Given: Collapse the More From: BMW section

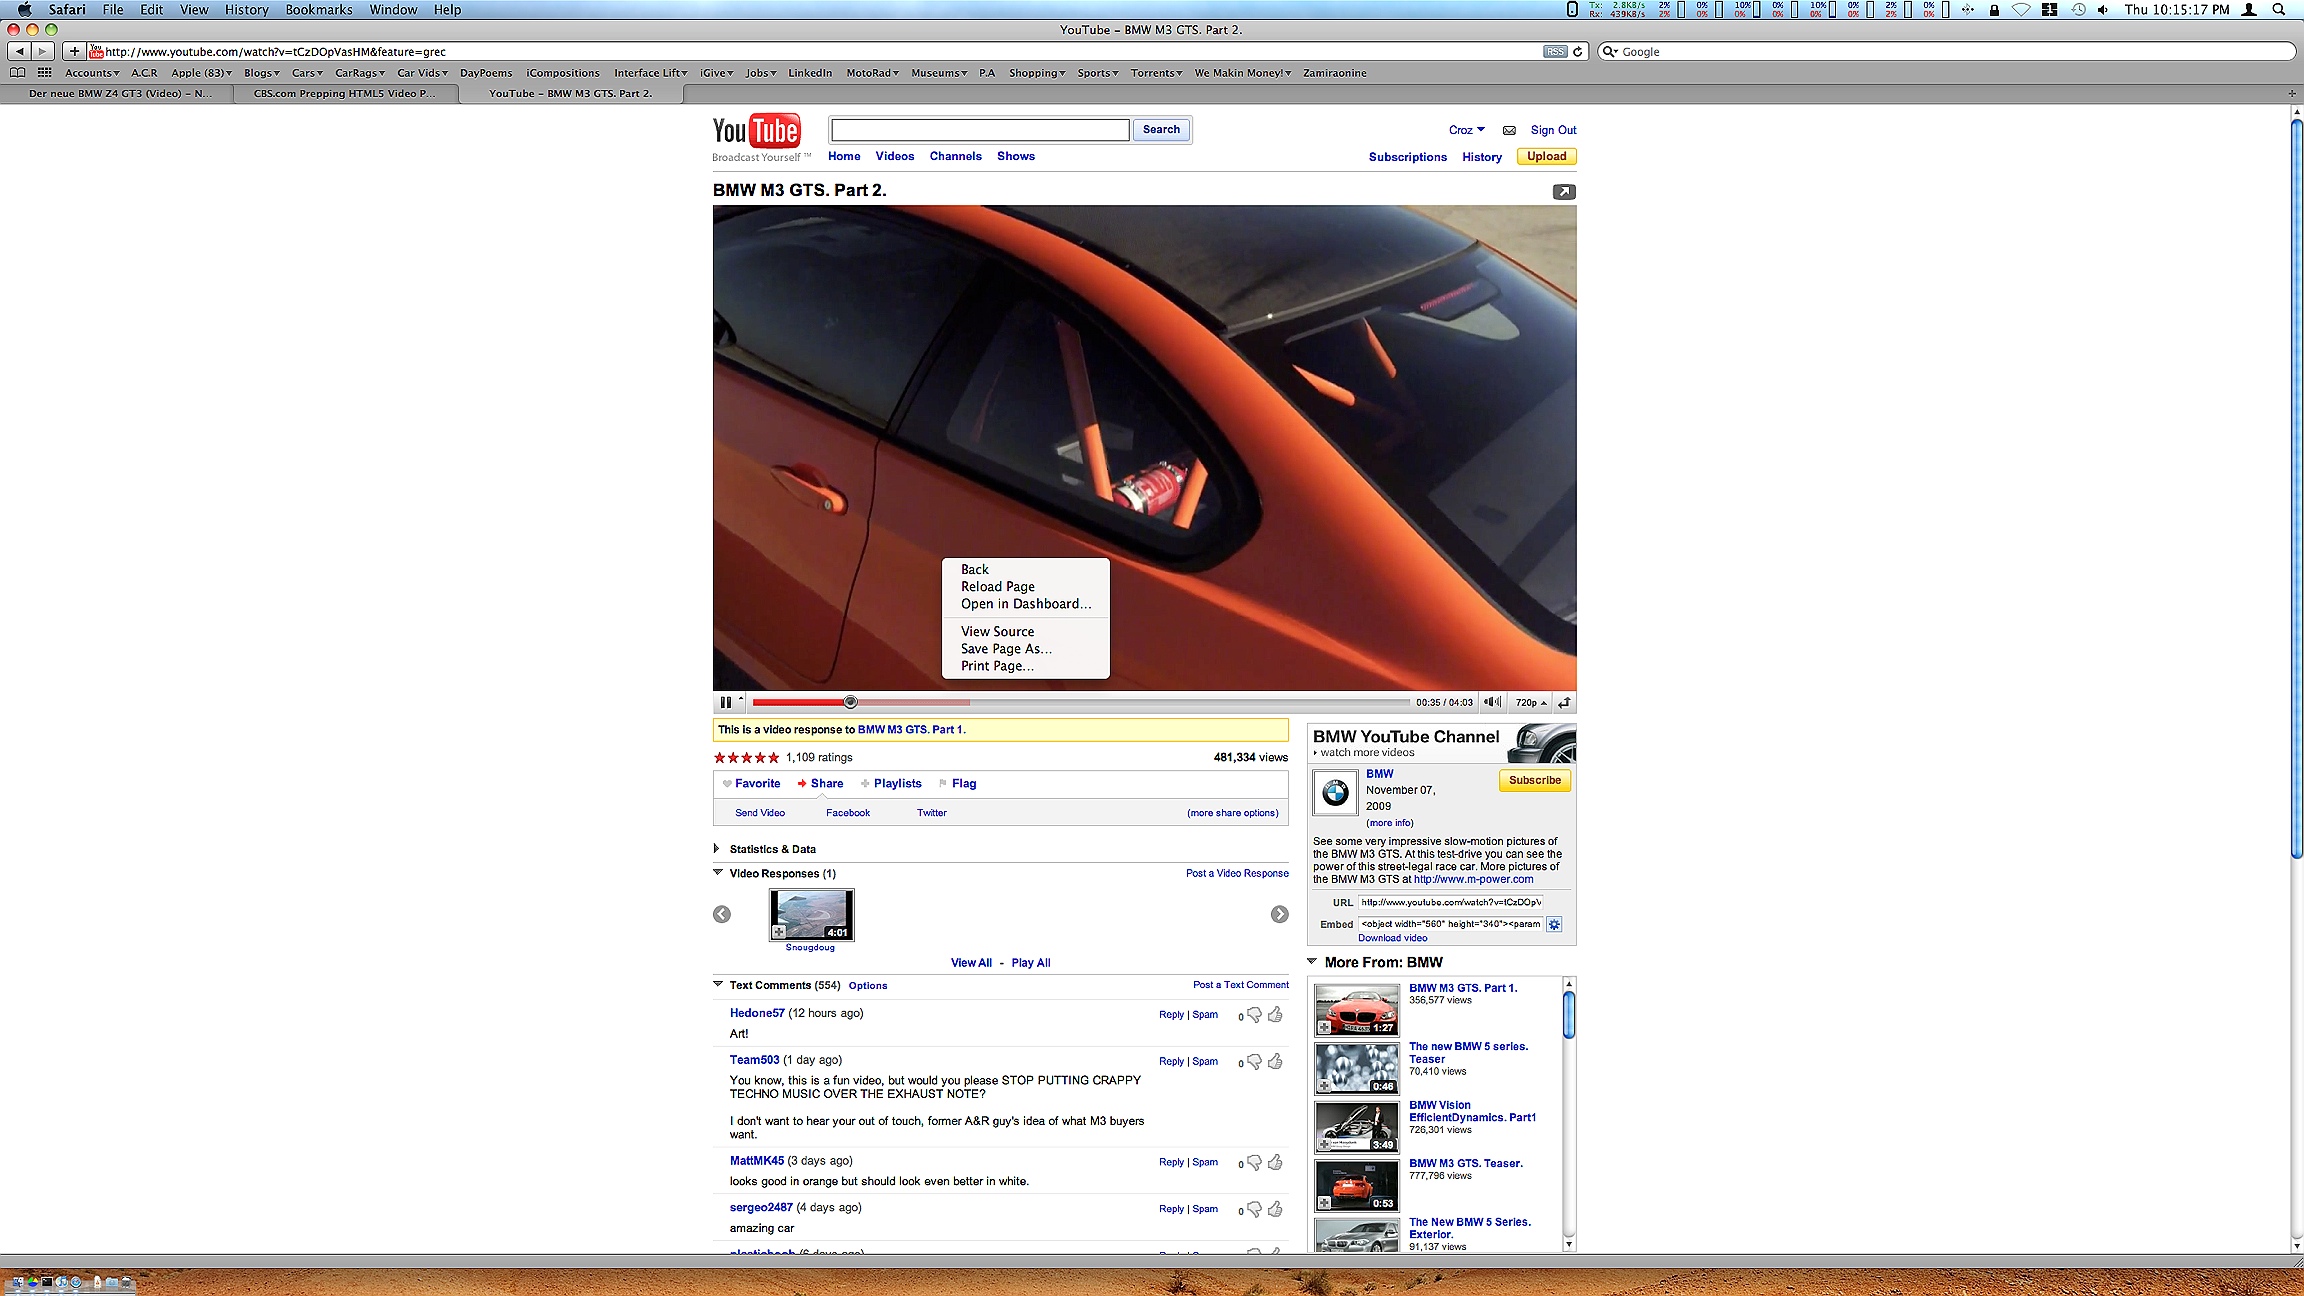Looking at the screenshot, I should coord(1312,962).
